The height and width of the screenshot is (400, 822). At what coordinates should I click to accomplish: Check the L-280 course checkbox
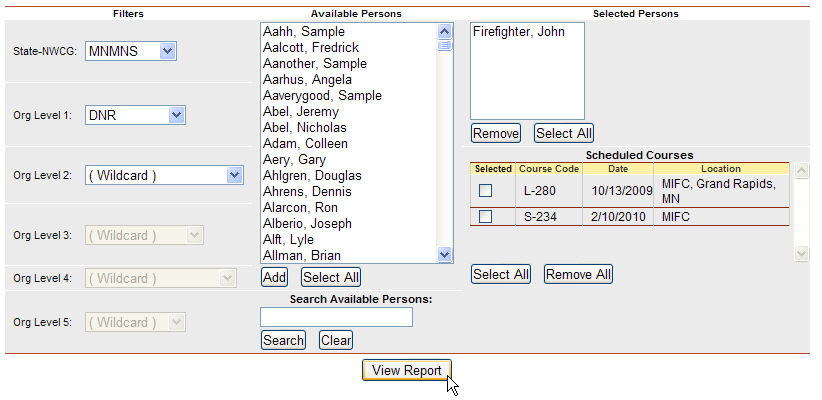[x=485, y=191]
